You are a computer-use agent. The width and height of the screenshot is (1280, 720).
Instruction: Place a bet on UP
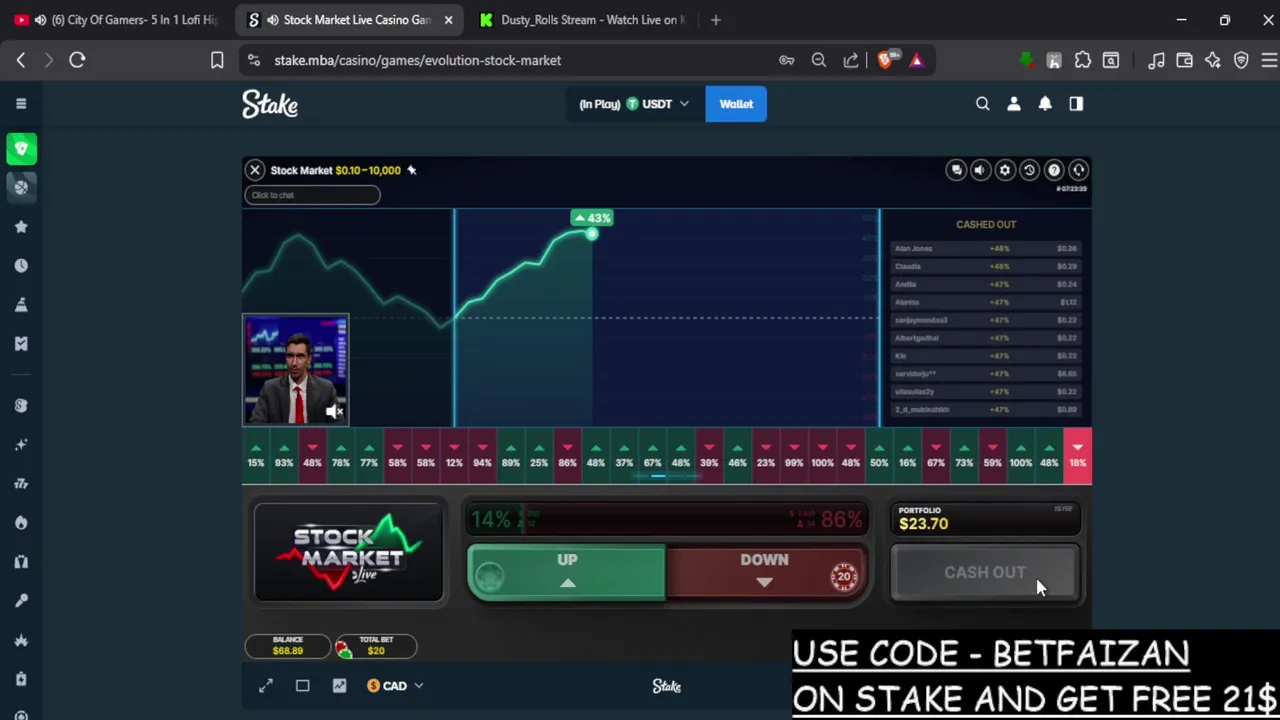(x=566, y=573)
